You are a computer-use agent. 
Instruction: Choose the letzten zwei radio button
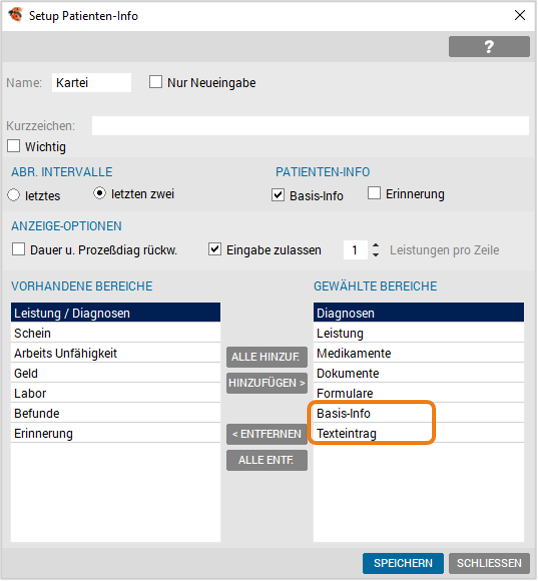pos(99,193)
